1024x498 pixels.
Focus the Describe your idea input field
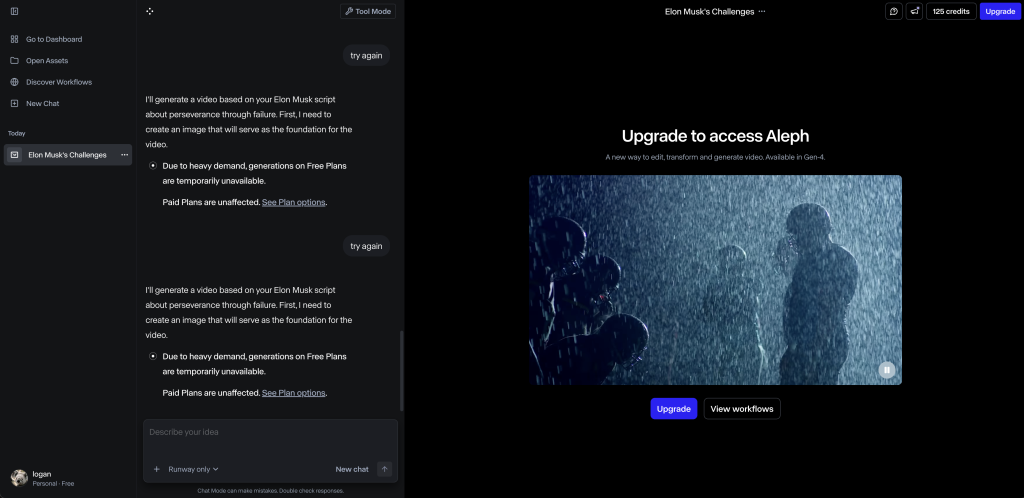coord(270,433)
